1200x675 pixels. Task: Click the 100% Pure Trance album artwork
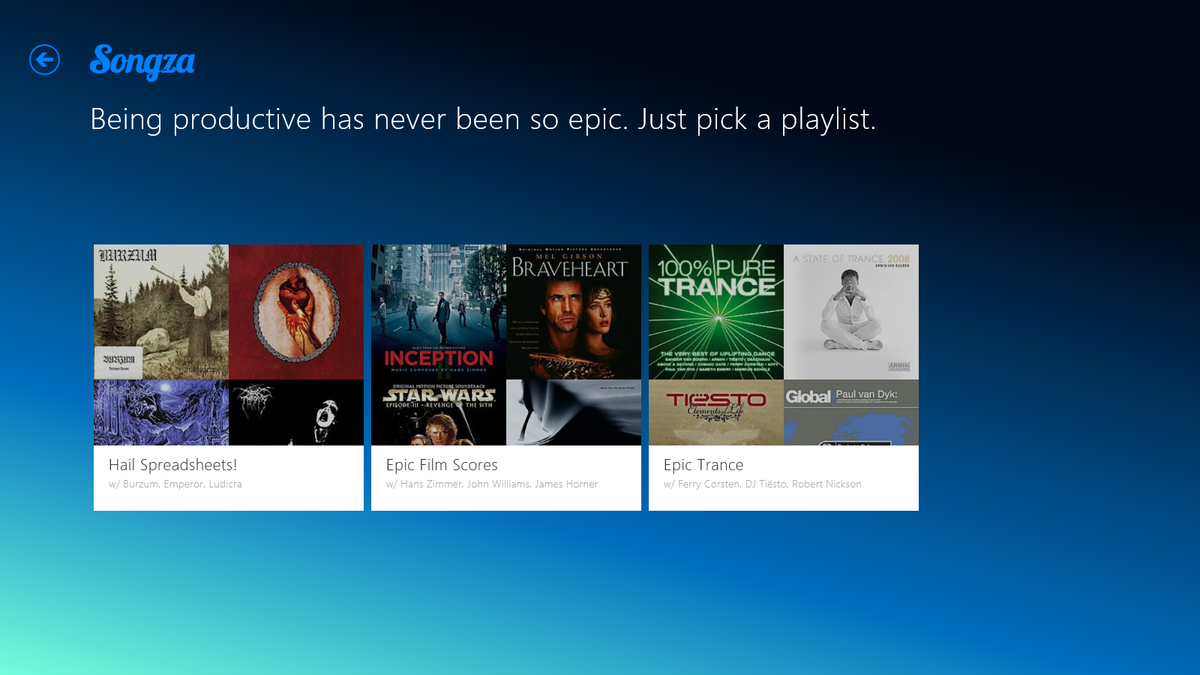coord(716,312)
